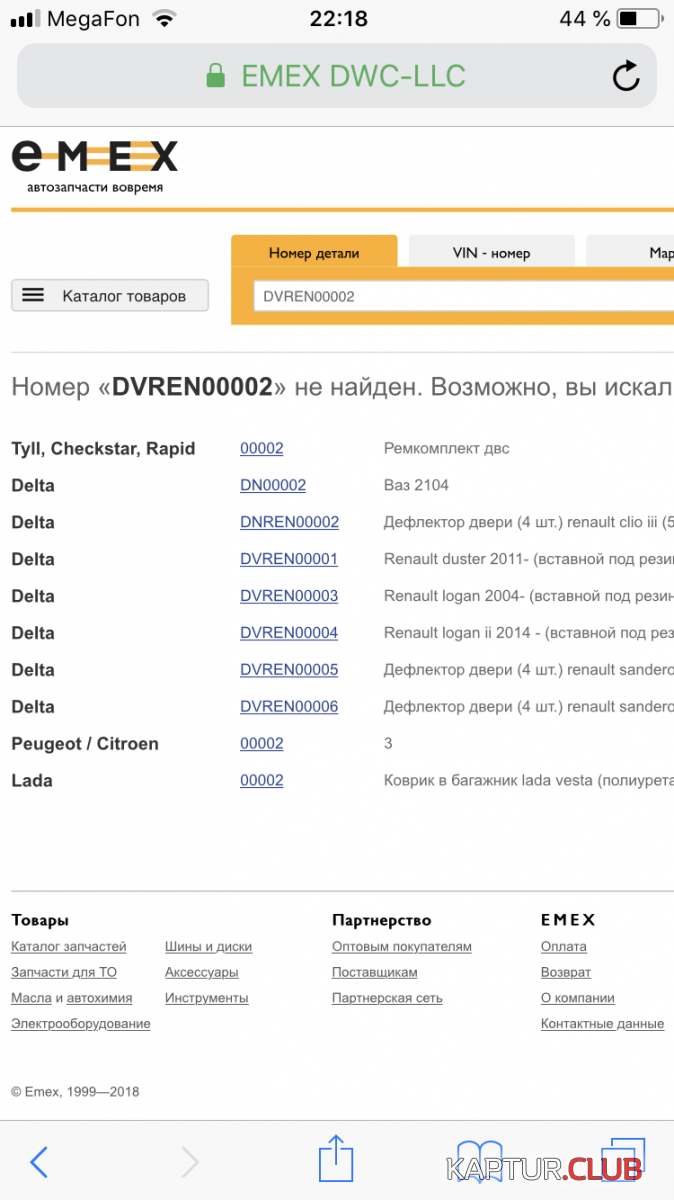Click the Renault logan ii 2014 description
This screenshot has height=1200, width=674.
[529, 633]
